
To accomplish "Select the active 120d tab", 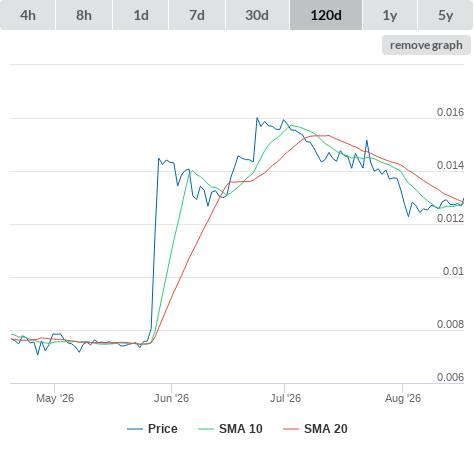I will [326, 15].
